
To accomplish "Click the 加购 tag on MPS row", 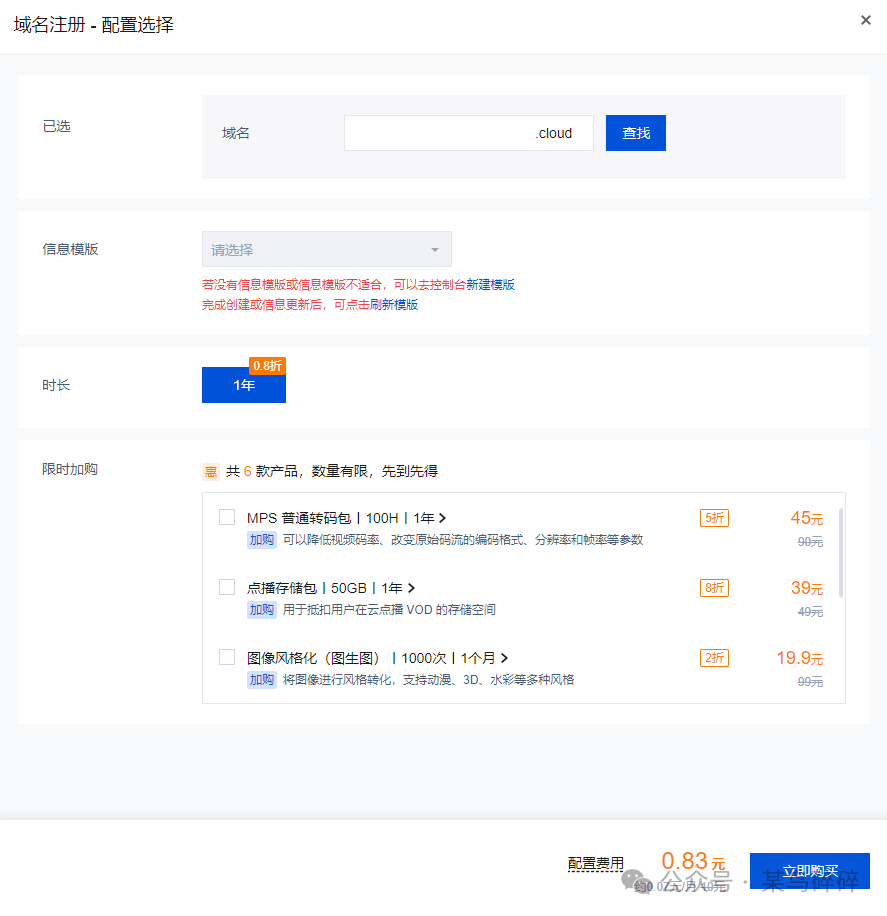I will [x=261, y=540].
